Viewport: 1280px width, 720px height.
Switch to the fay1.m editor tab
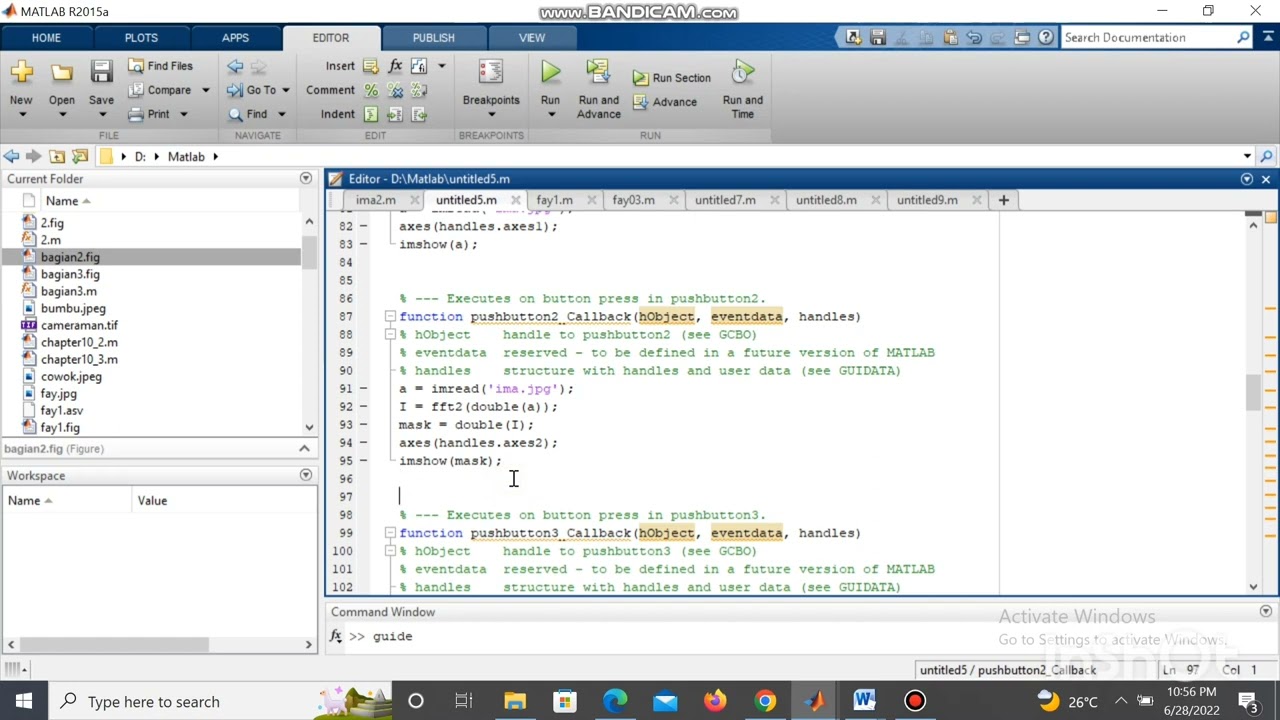554,200
